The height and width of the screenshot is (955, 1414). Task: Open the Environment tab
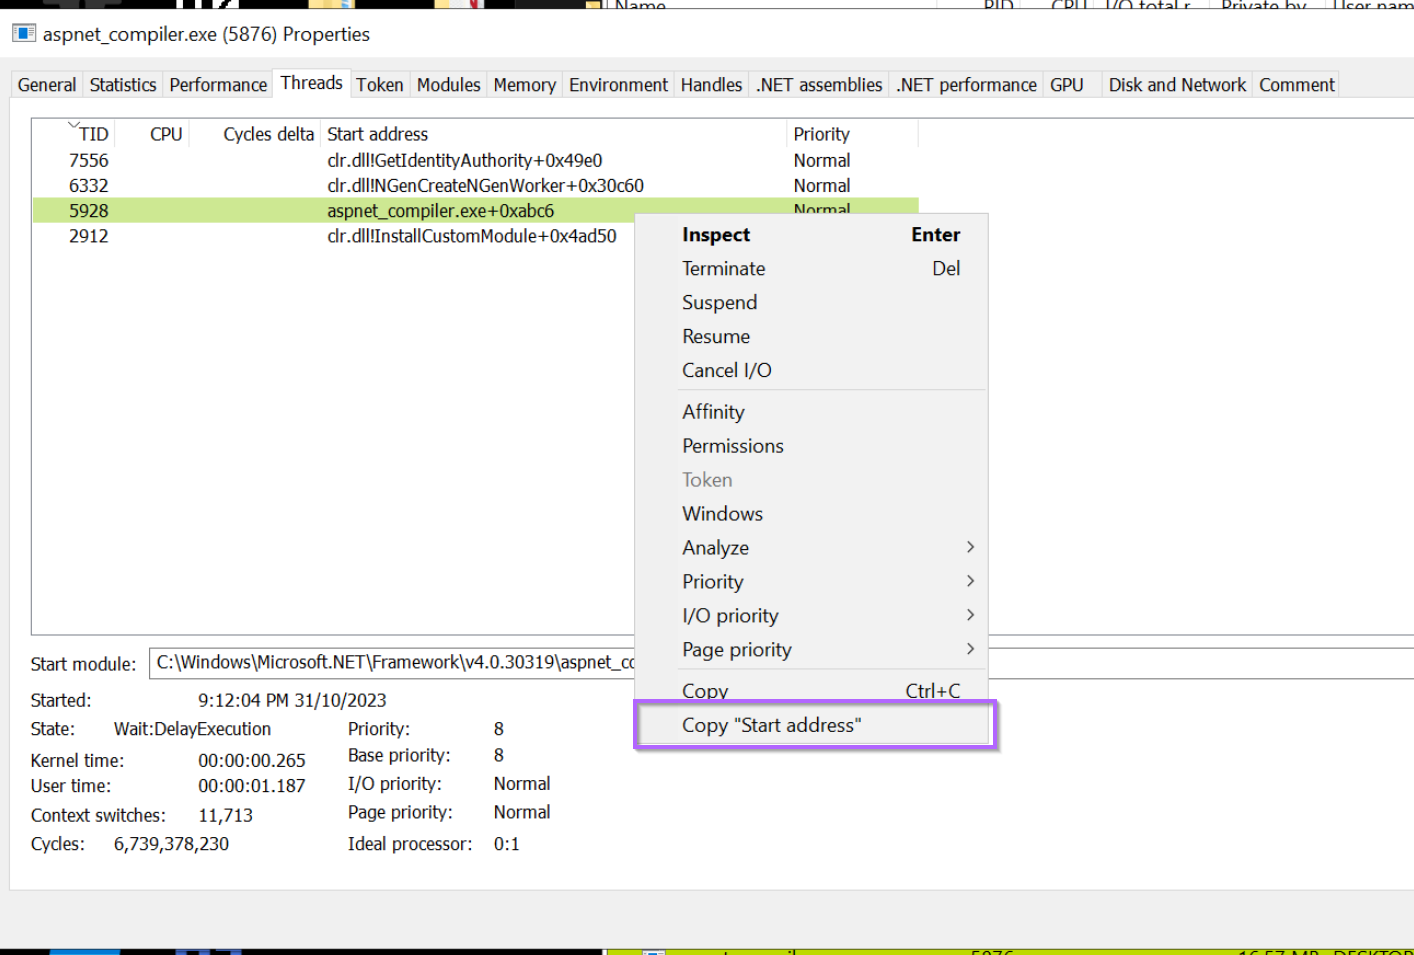[x=618, y=85]
